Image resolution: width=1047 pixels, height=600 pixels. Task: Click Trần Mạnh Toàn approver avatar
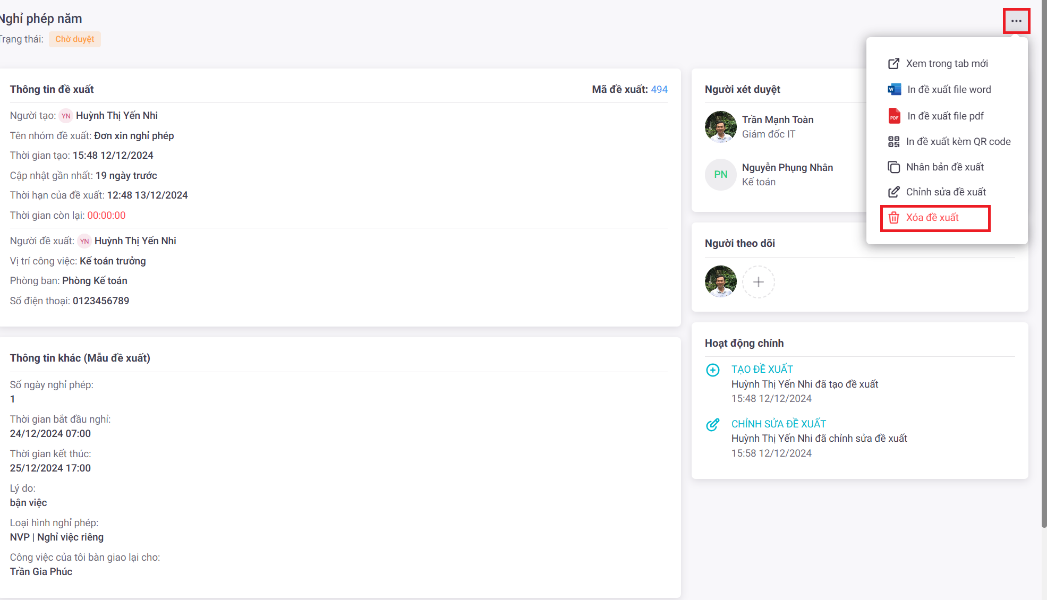coord(721,127)
